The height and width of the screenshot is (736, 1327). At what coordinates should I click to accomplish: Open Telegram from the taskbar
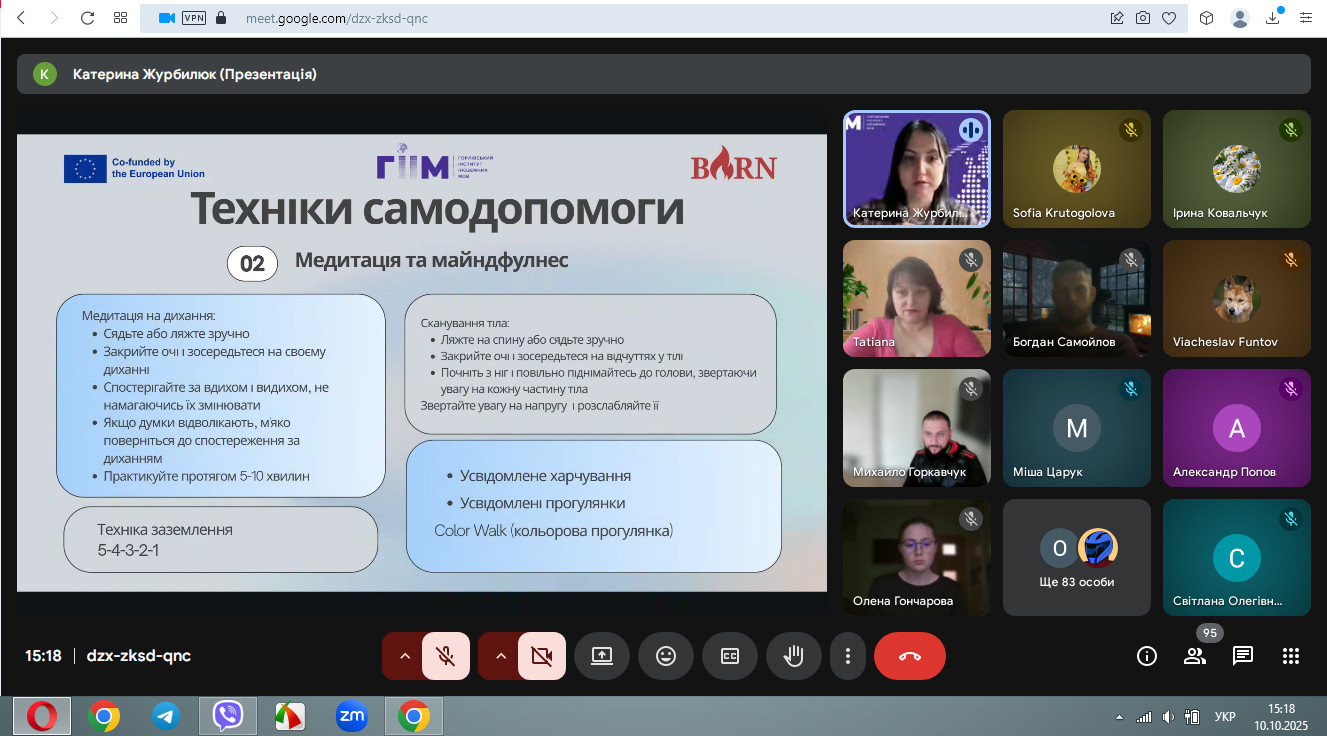[166, 716]
